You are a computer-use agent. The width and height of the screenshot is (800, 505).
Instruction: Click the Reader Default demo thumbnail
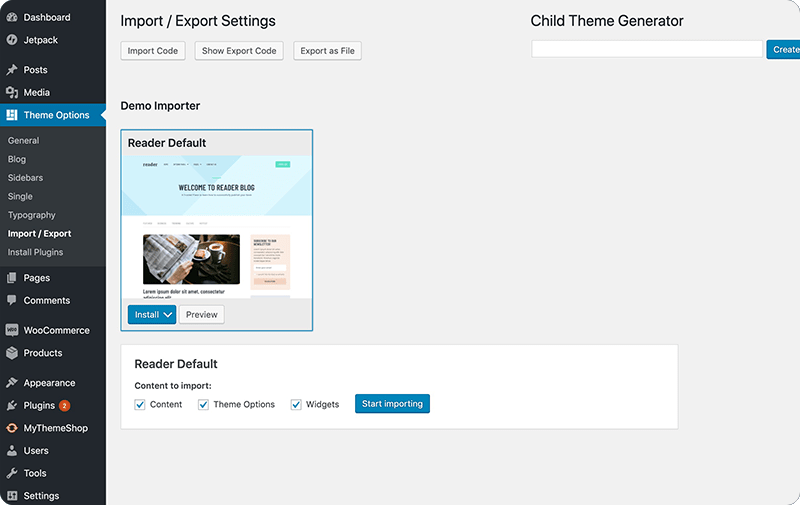click(216, 227)
